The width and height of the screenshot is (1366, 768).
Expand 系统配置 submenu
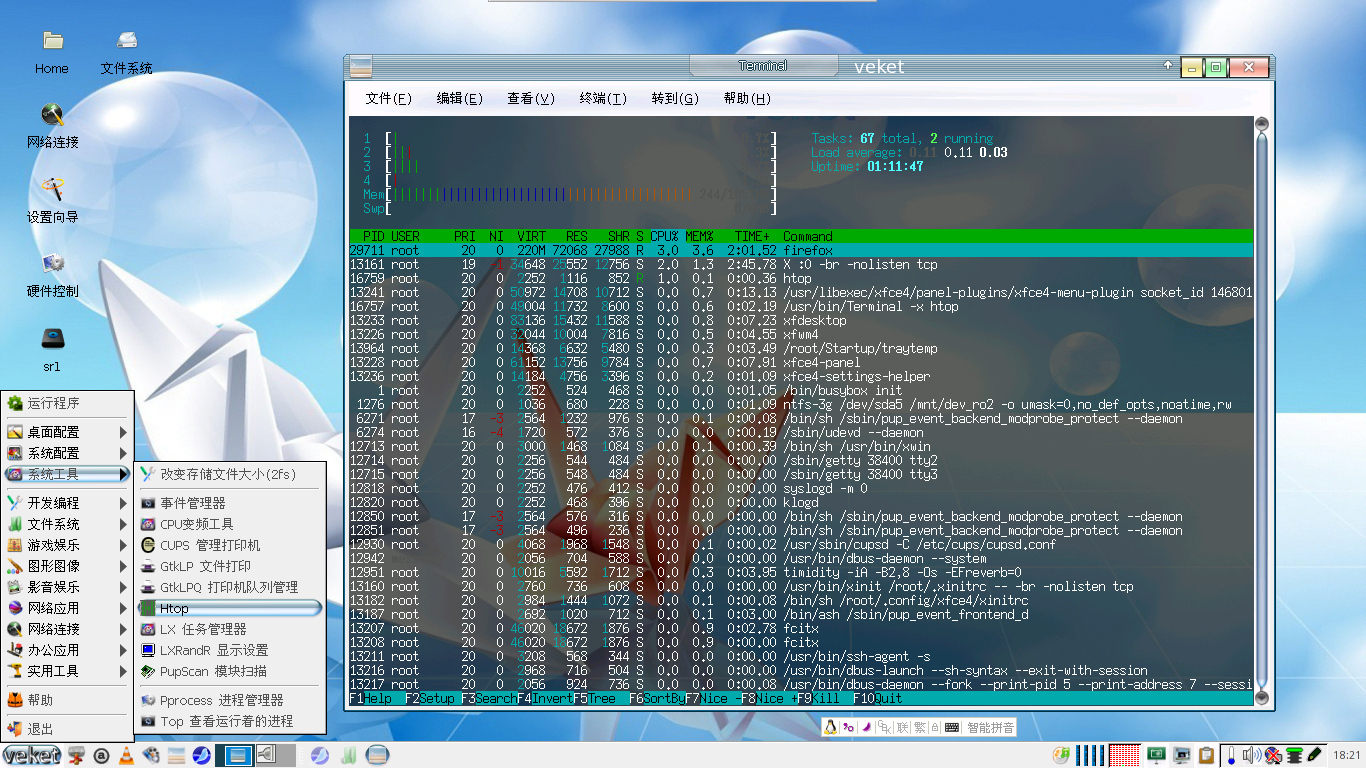click(x=68, y=453)
